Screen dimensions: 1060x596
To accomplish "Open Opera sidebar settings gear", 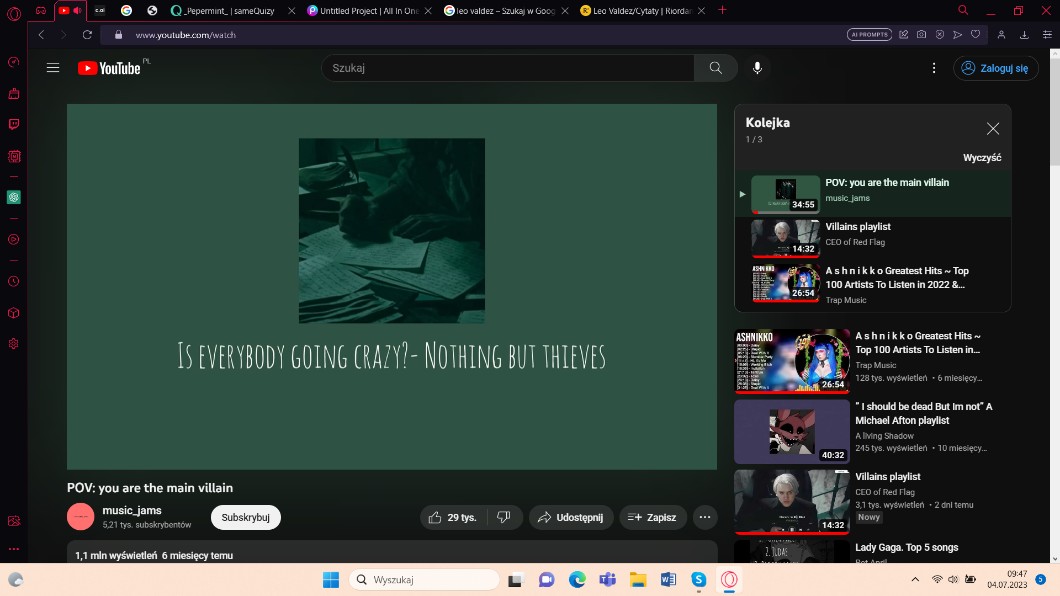I will point(14,343).
